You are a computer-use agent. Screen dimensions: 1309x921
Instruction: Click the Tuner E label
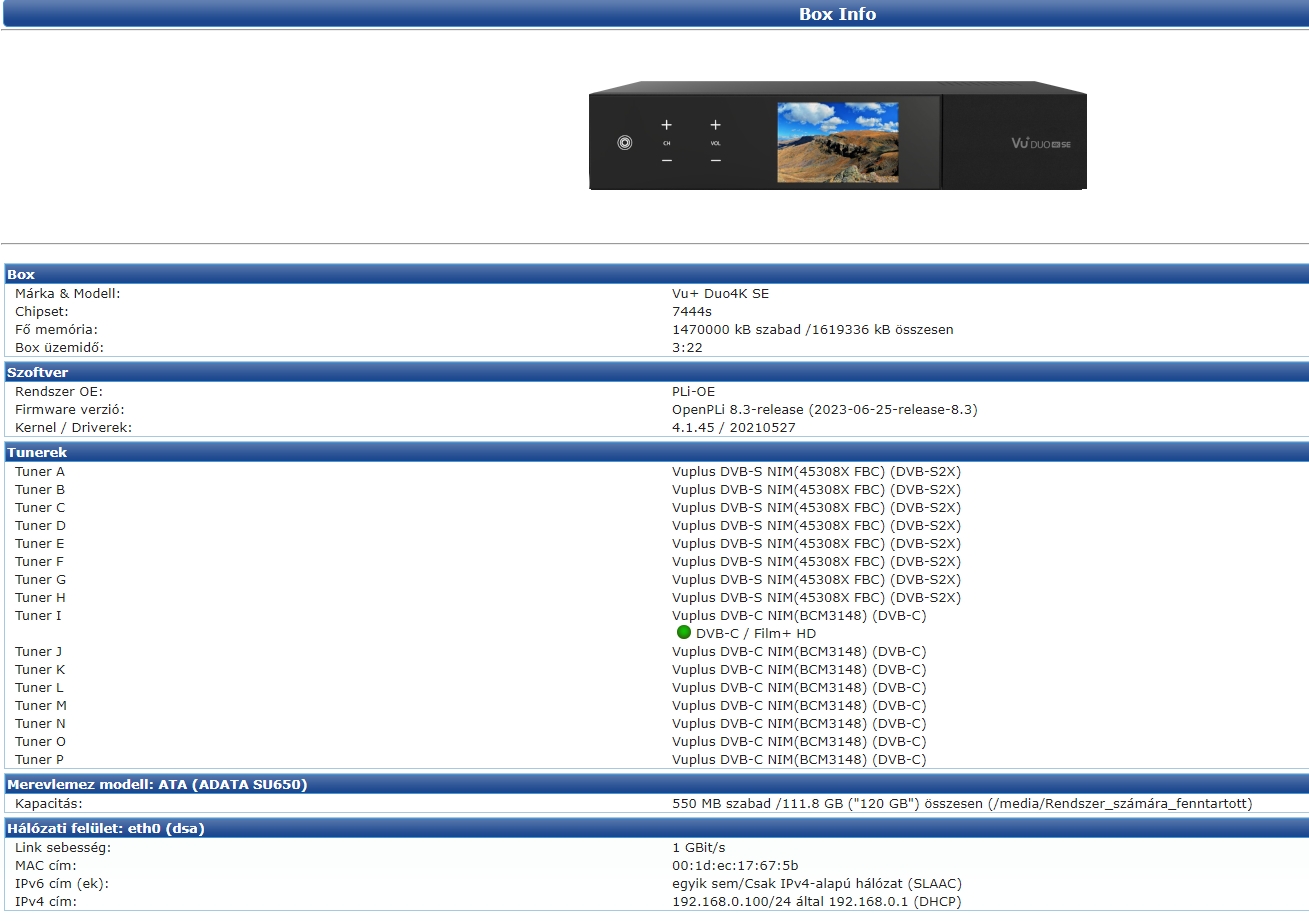pyautogui.click(x=40, y=544)
